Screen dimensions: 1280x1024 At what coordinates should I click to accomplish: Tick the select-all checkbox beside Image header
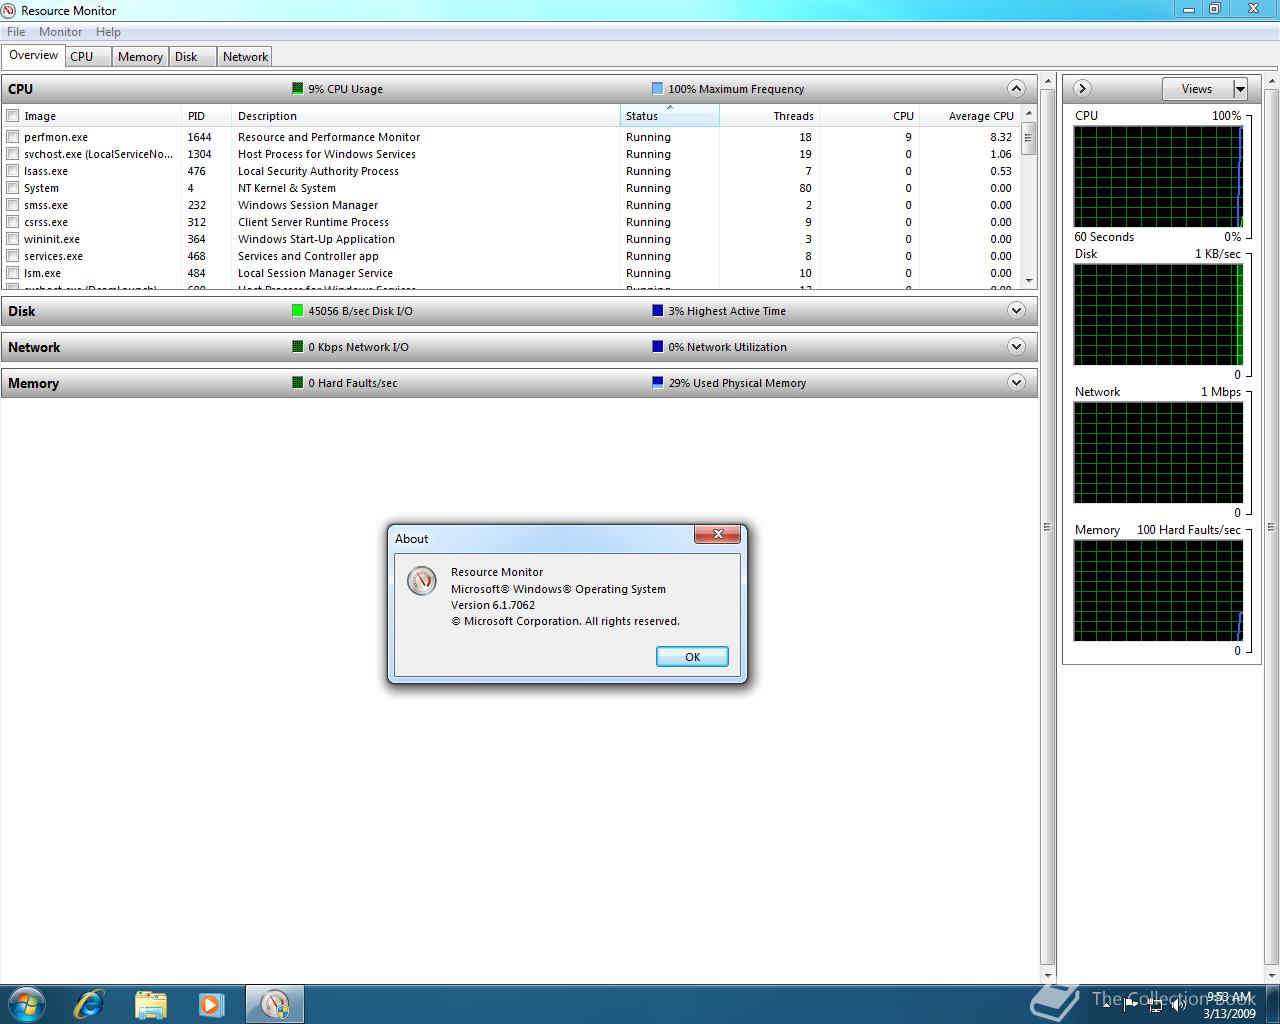pyautogui.click(x=13, y=116)
